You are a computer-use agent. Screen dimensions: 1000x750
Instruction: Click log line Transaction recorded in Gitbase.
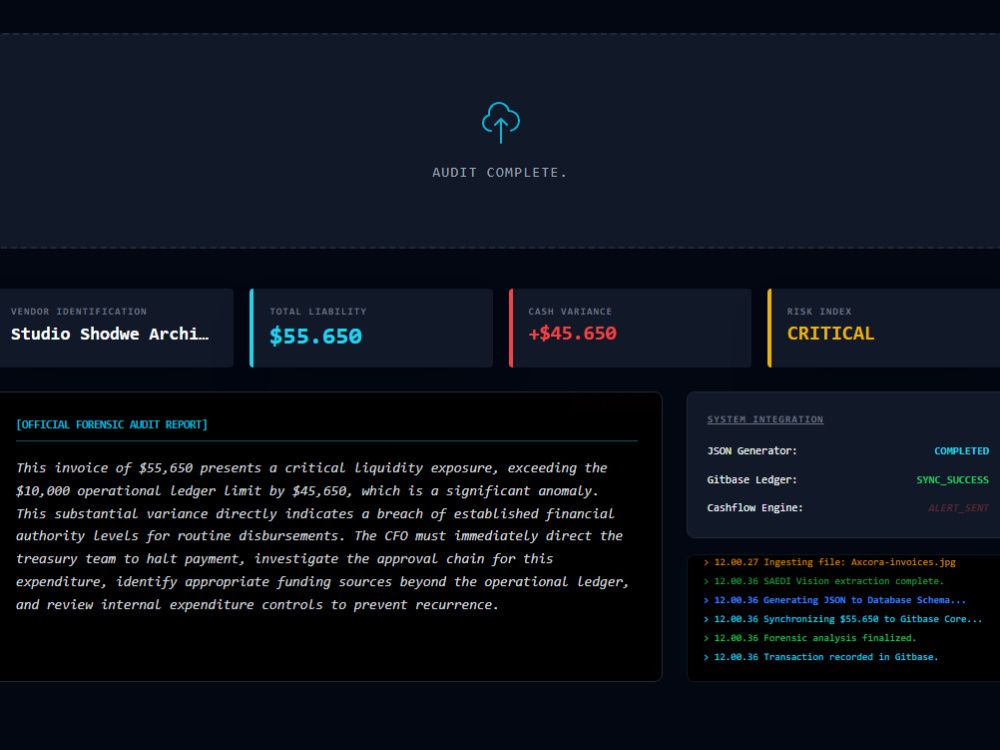click(820, 657)
